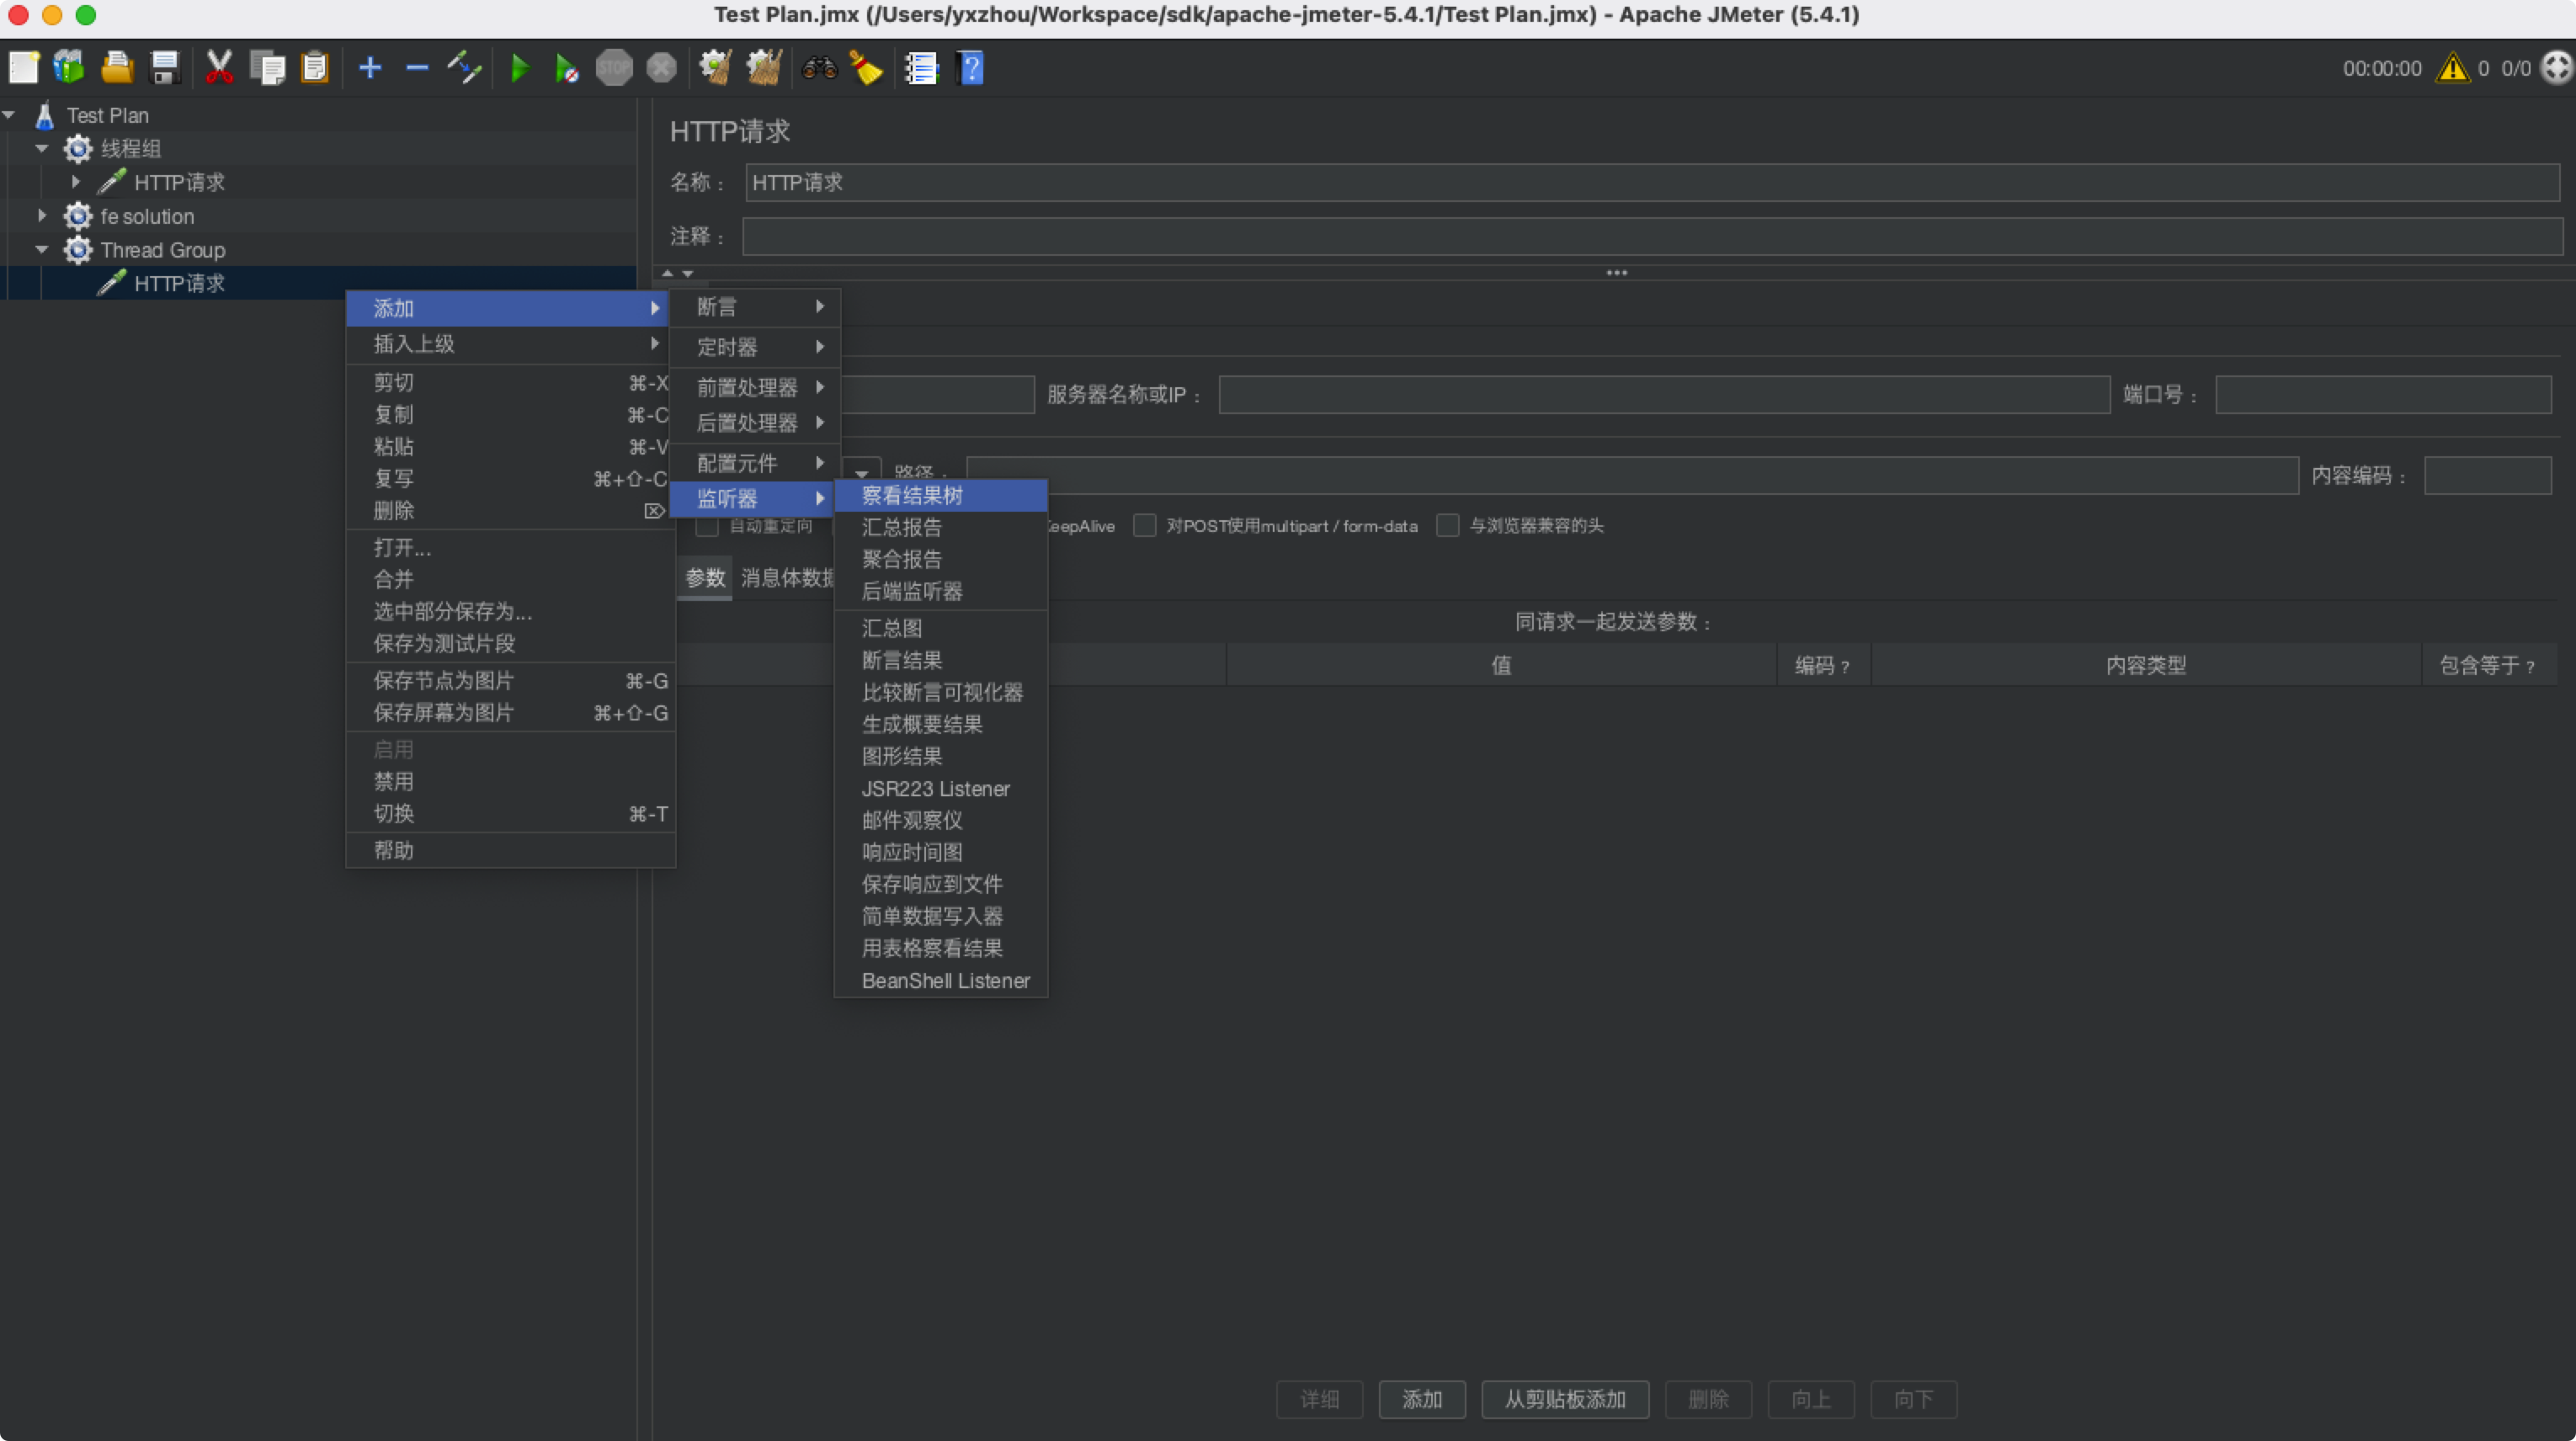The image size is (2576, 1441).
Task: Open the Templates icon in toolbar
Action: [69, 68]
